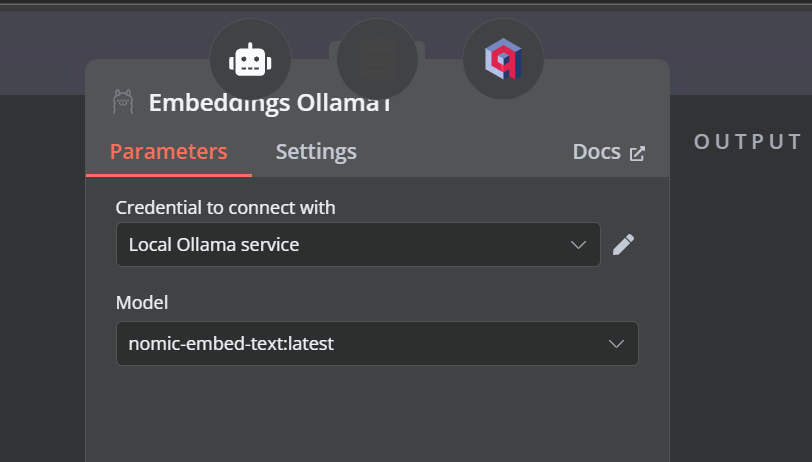The width and height of the screenshot is (812, 462).
Task: Click the dark backdrop left of the node panel
Action: point(42,280)
